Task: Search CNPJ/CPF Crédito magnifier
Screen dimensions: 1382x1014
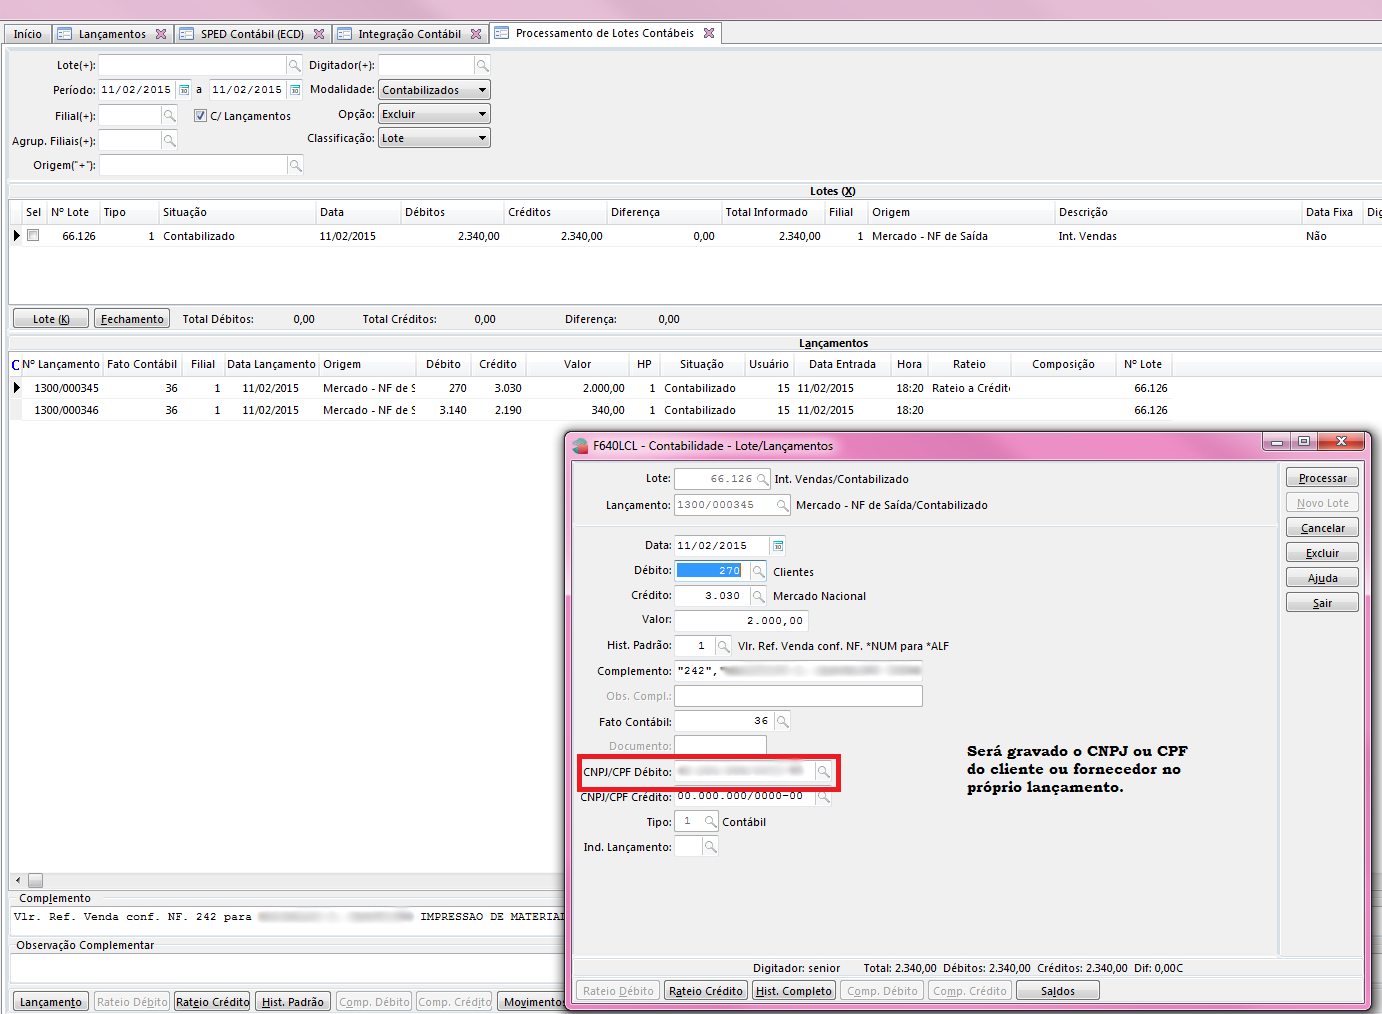Action: (x=823, y=797)
